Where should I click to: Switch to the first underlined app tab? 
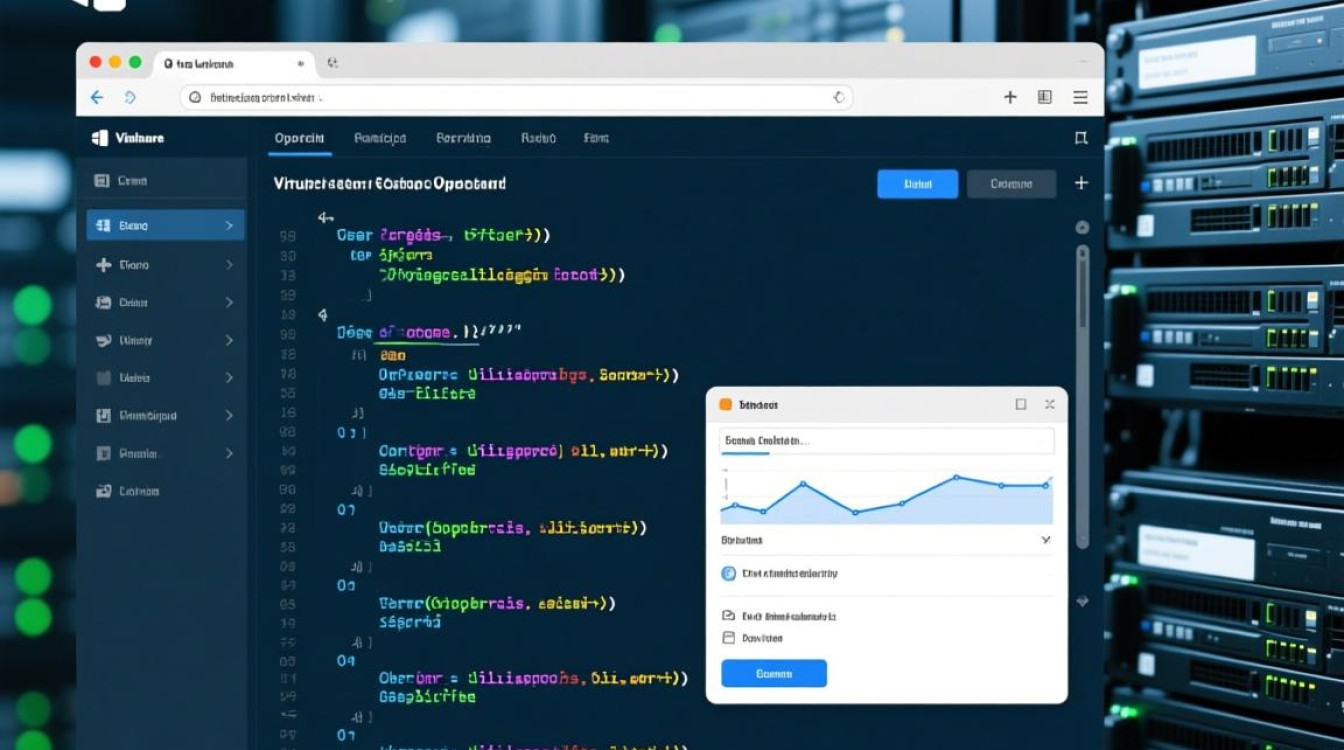point(299,138)
